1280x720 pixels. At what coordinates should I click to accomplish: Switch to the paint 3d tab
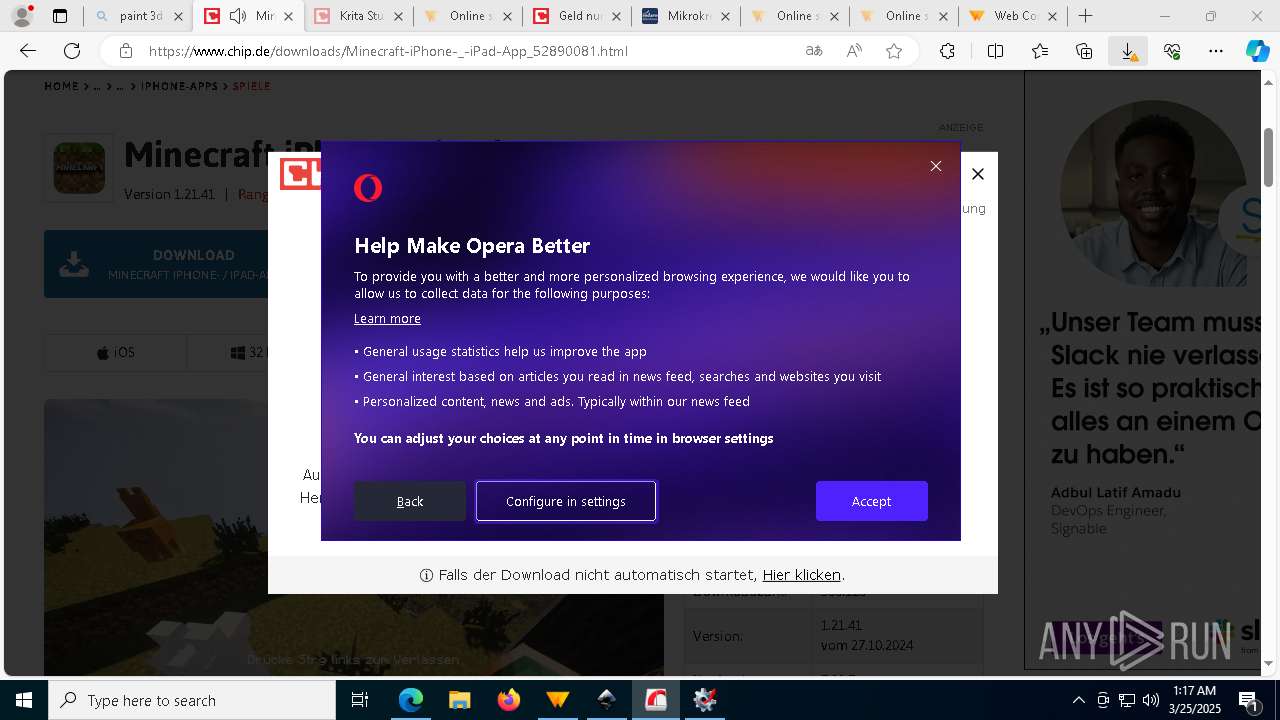tap(141, 16)
